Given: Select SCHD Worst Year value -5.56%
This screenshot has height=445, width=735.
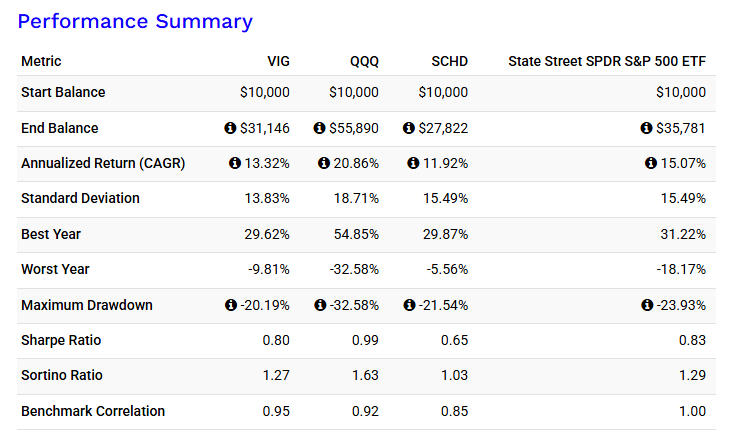Looking at the screenshot, I should tap(447, 270).
